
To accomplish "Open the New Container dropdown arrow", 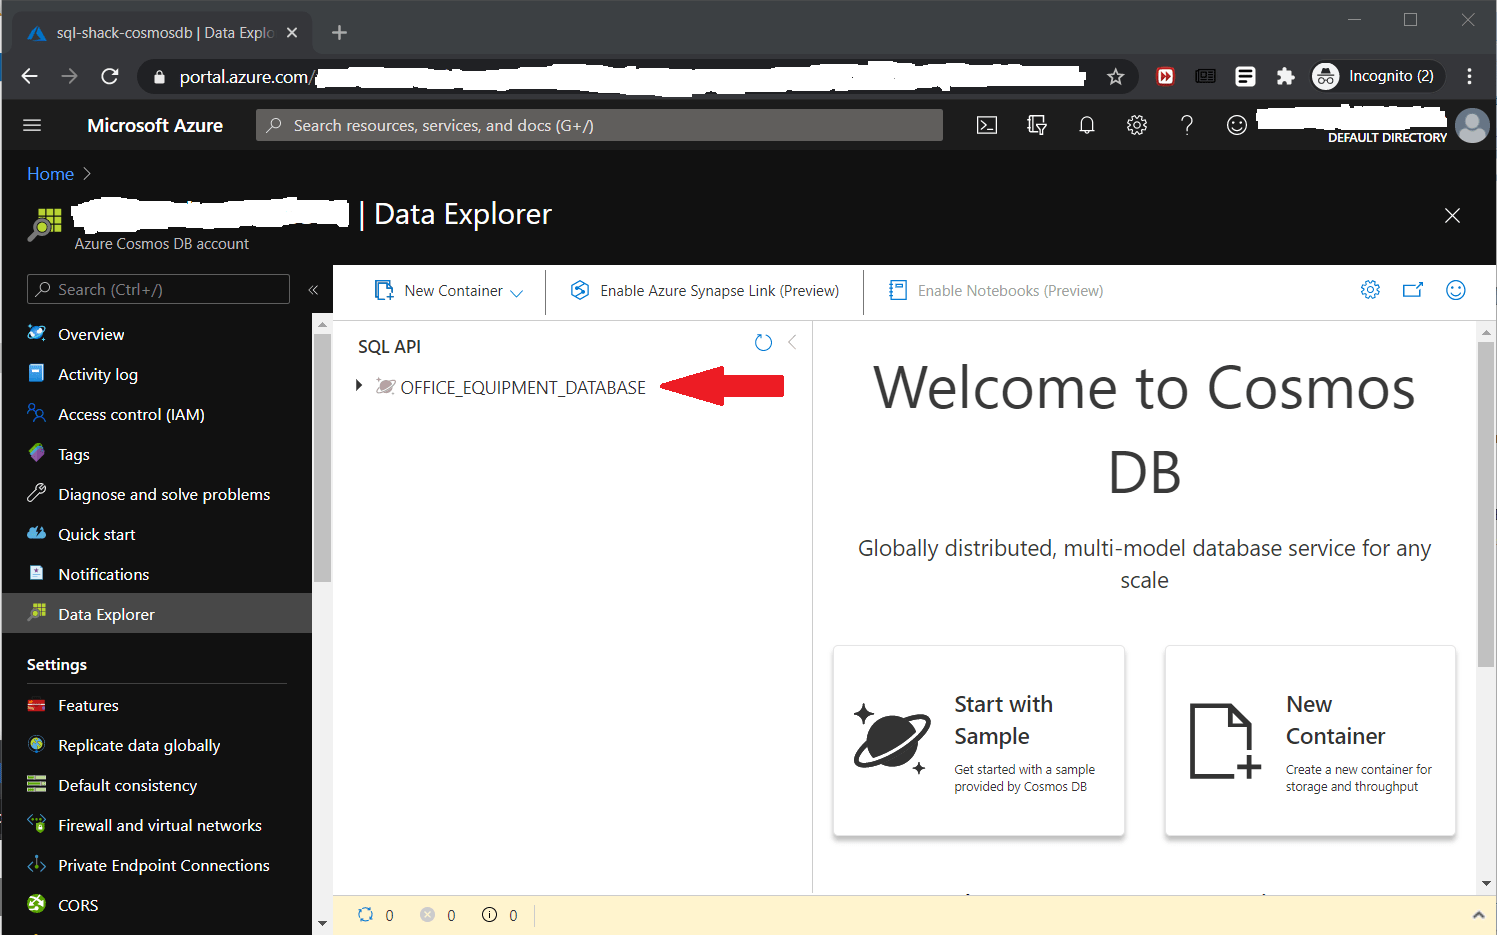I will click(x=518, y=291).
